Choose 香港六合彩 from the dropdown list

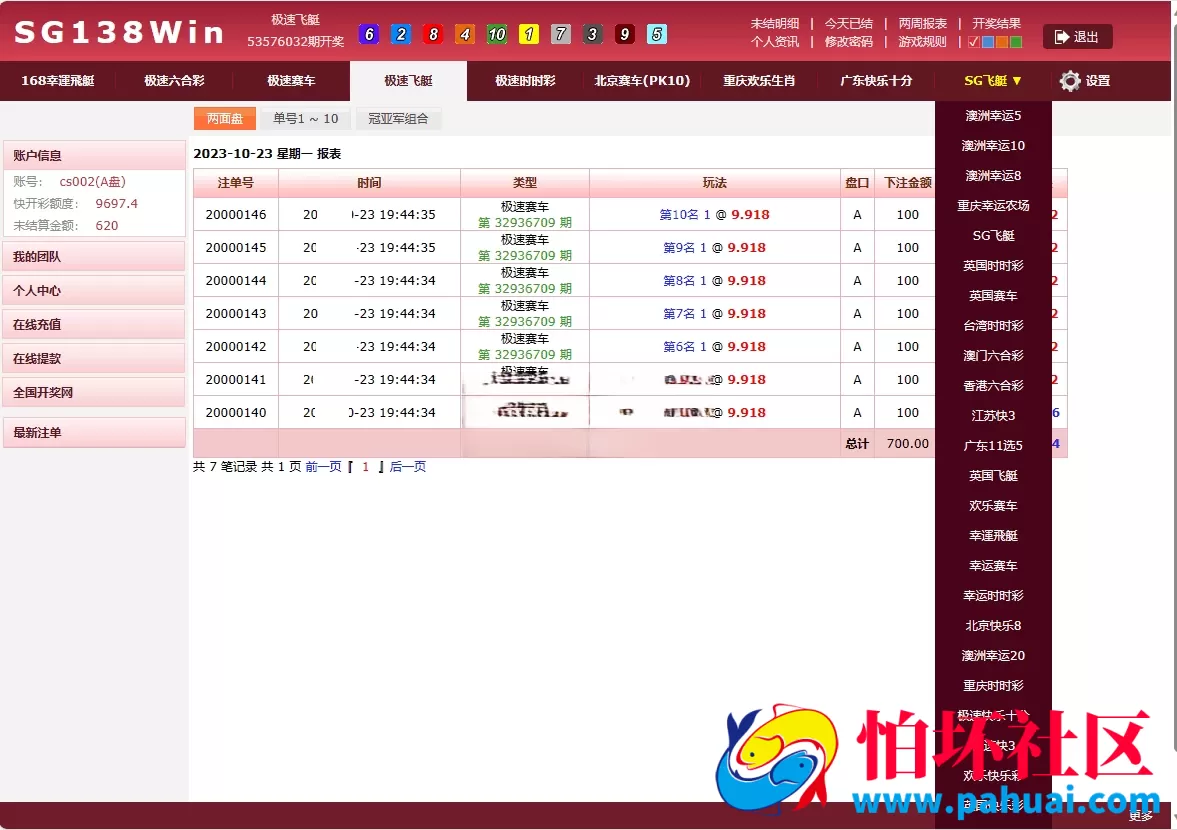993,386
